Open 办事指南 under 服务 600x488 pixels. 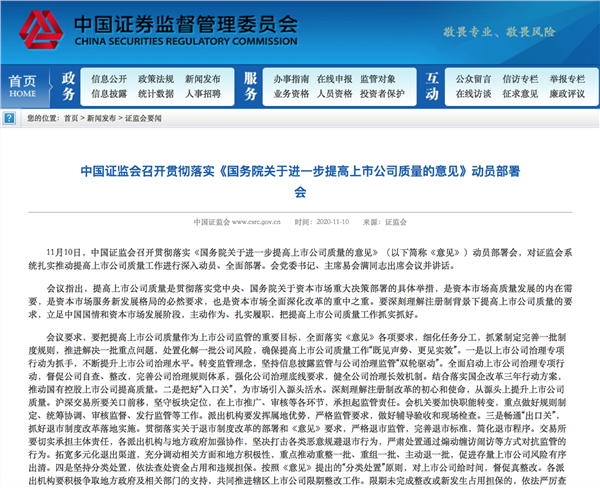291,79
